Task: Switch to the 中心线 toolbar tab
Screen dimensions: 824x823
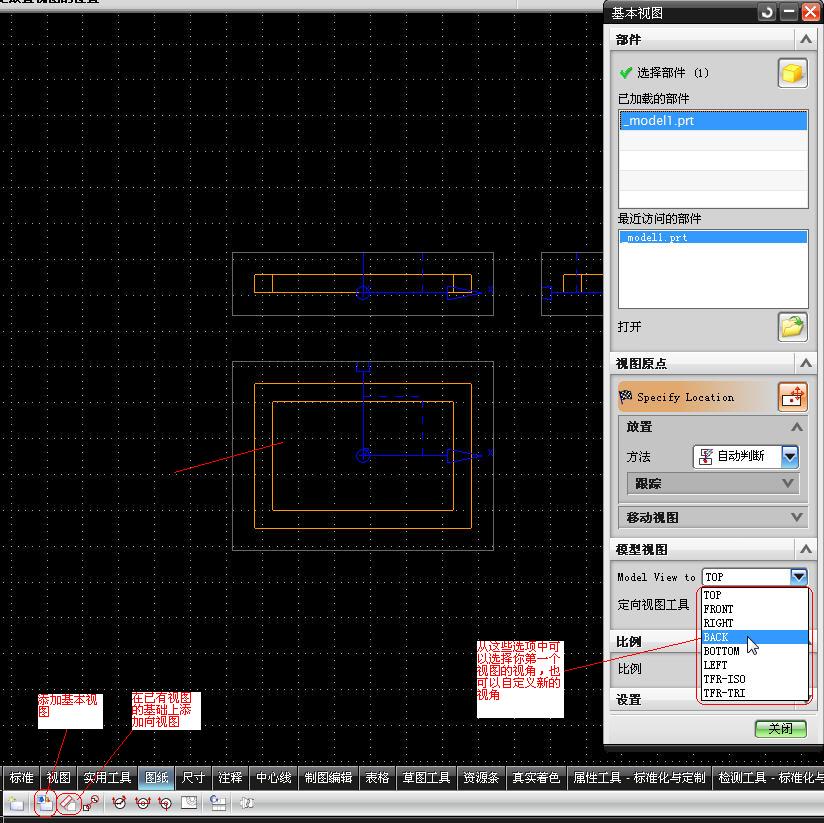Action: (273, 777)
